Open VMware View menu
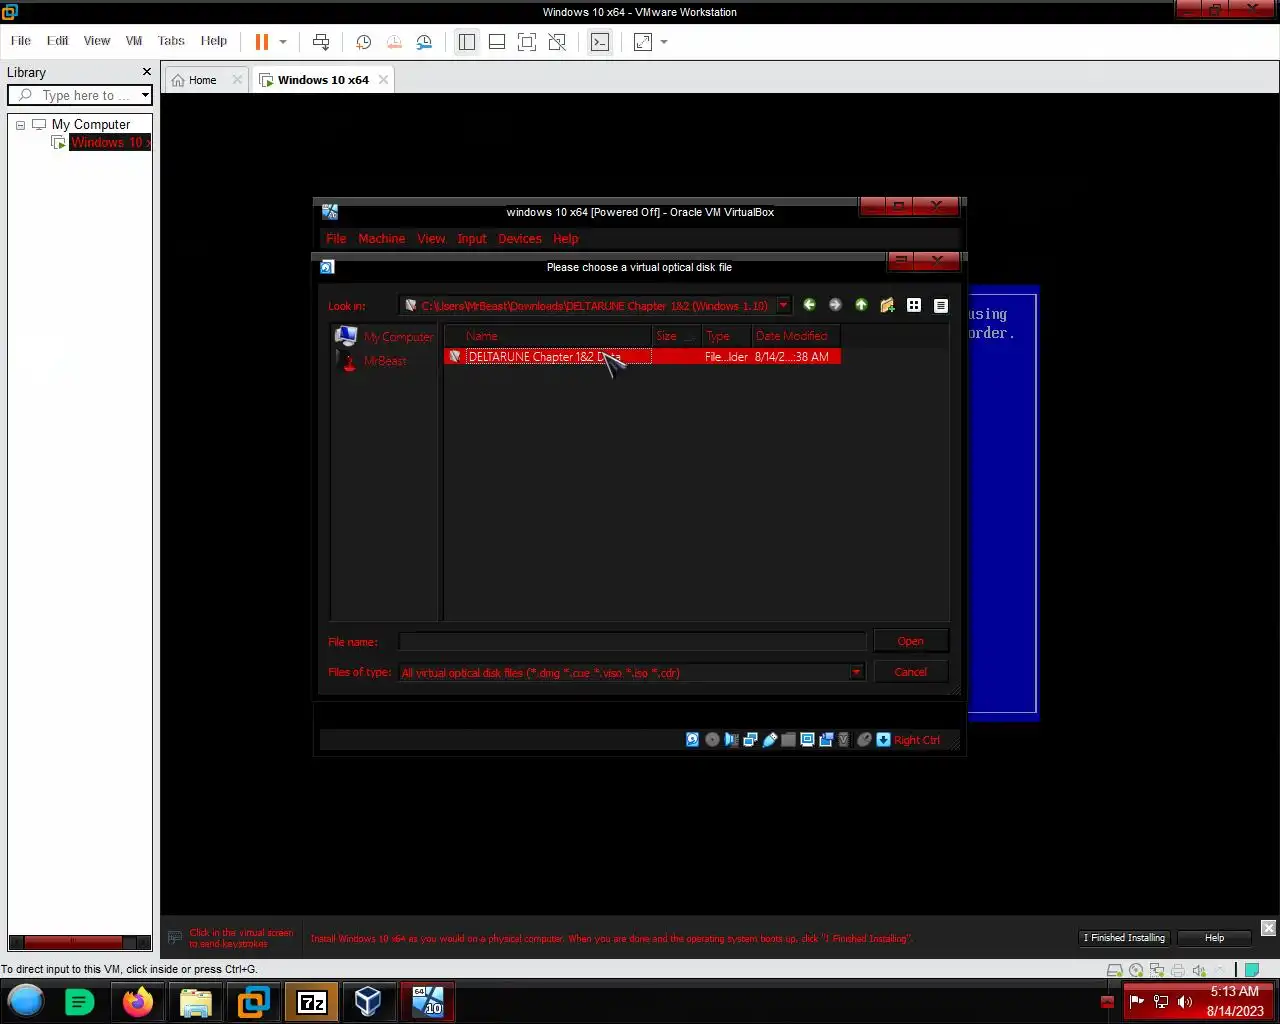Image resolution: width=1280 pixels, height=1024 pixels. tap(97, 41)
